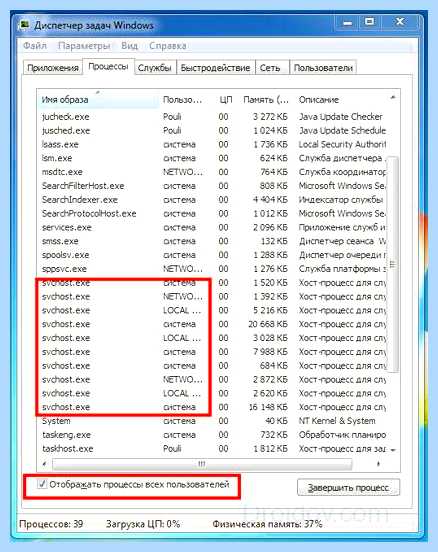Minimize the Task Manager window
Image resolution: width=438 pixels, height=552 pixels.
click(x=347, y=23)
